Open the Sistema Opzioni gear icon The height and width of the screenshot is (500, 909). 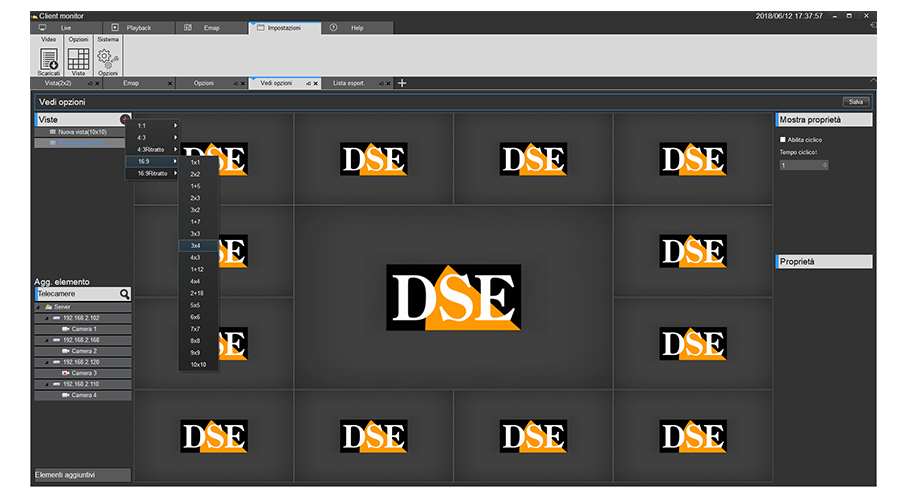coord(108,59)
